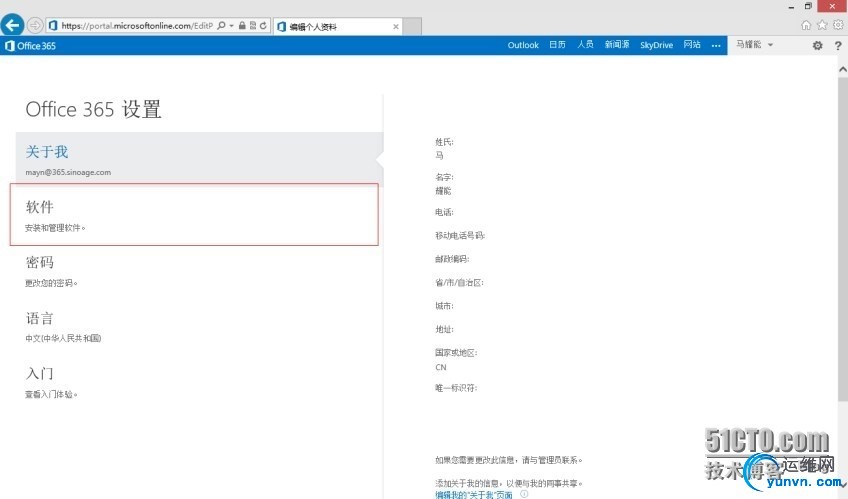The height and width of the screenshot is (499, 848).
Task: Click the 唯一标识符 field label
Action: click(x=456, y=388)
